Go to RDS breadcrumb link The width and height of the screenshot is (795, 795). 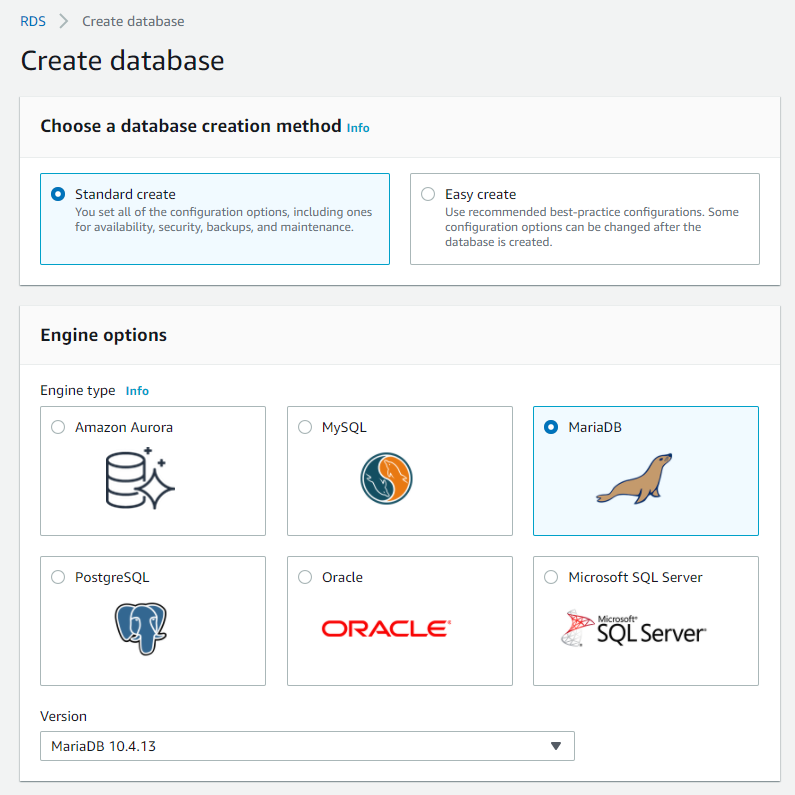pos(33,21)
